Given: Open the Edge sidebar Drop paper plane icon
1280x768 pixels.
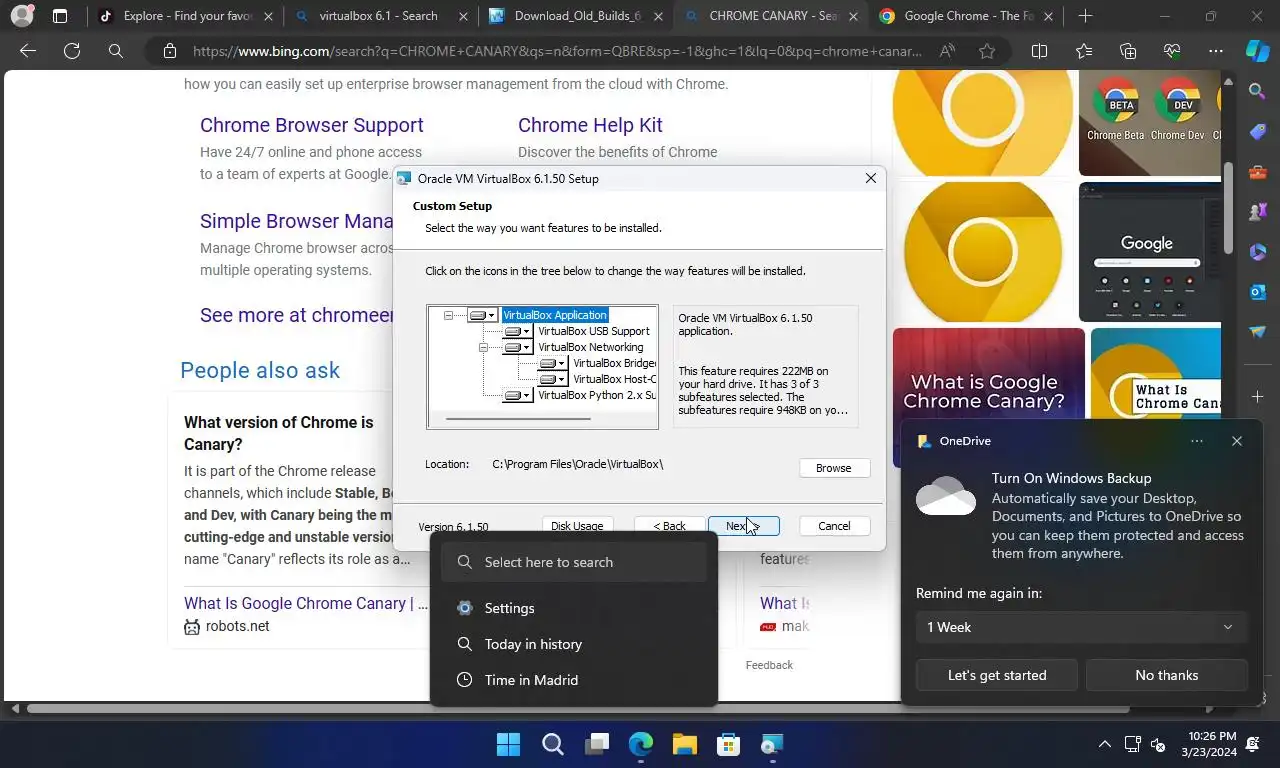Looking at the screenshot, I should pyautogui.click(x=1257, y=332).
